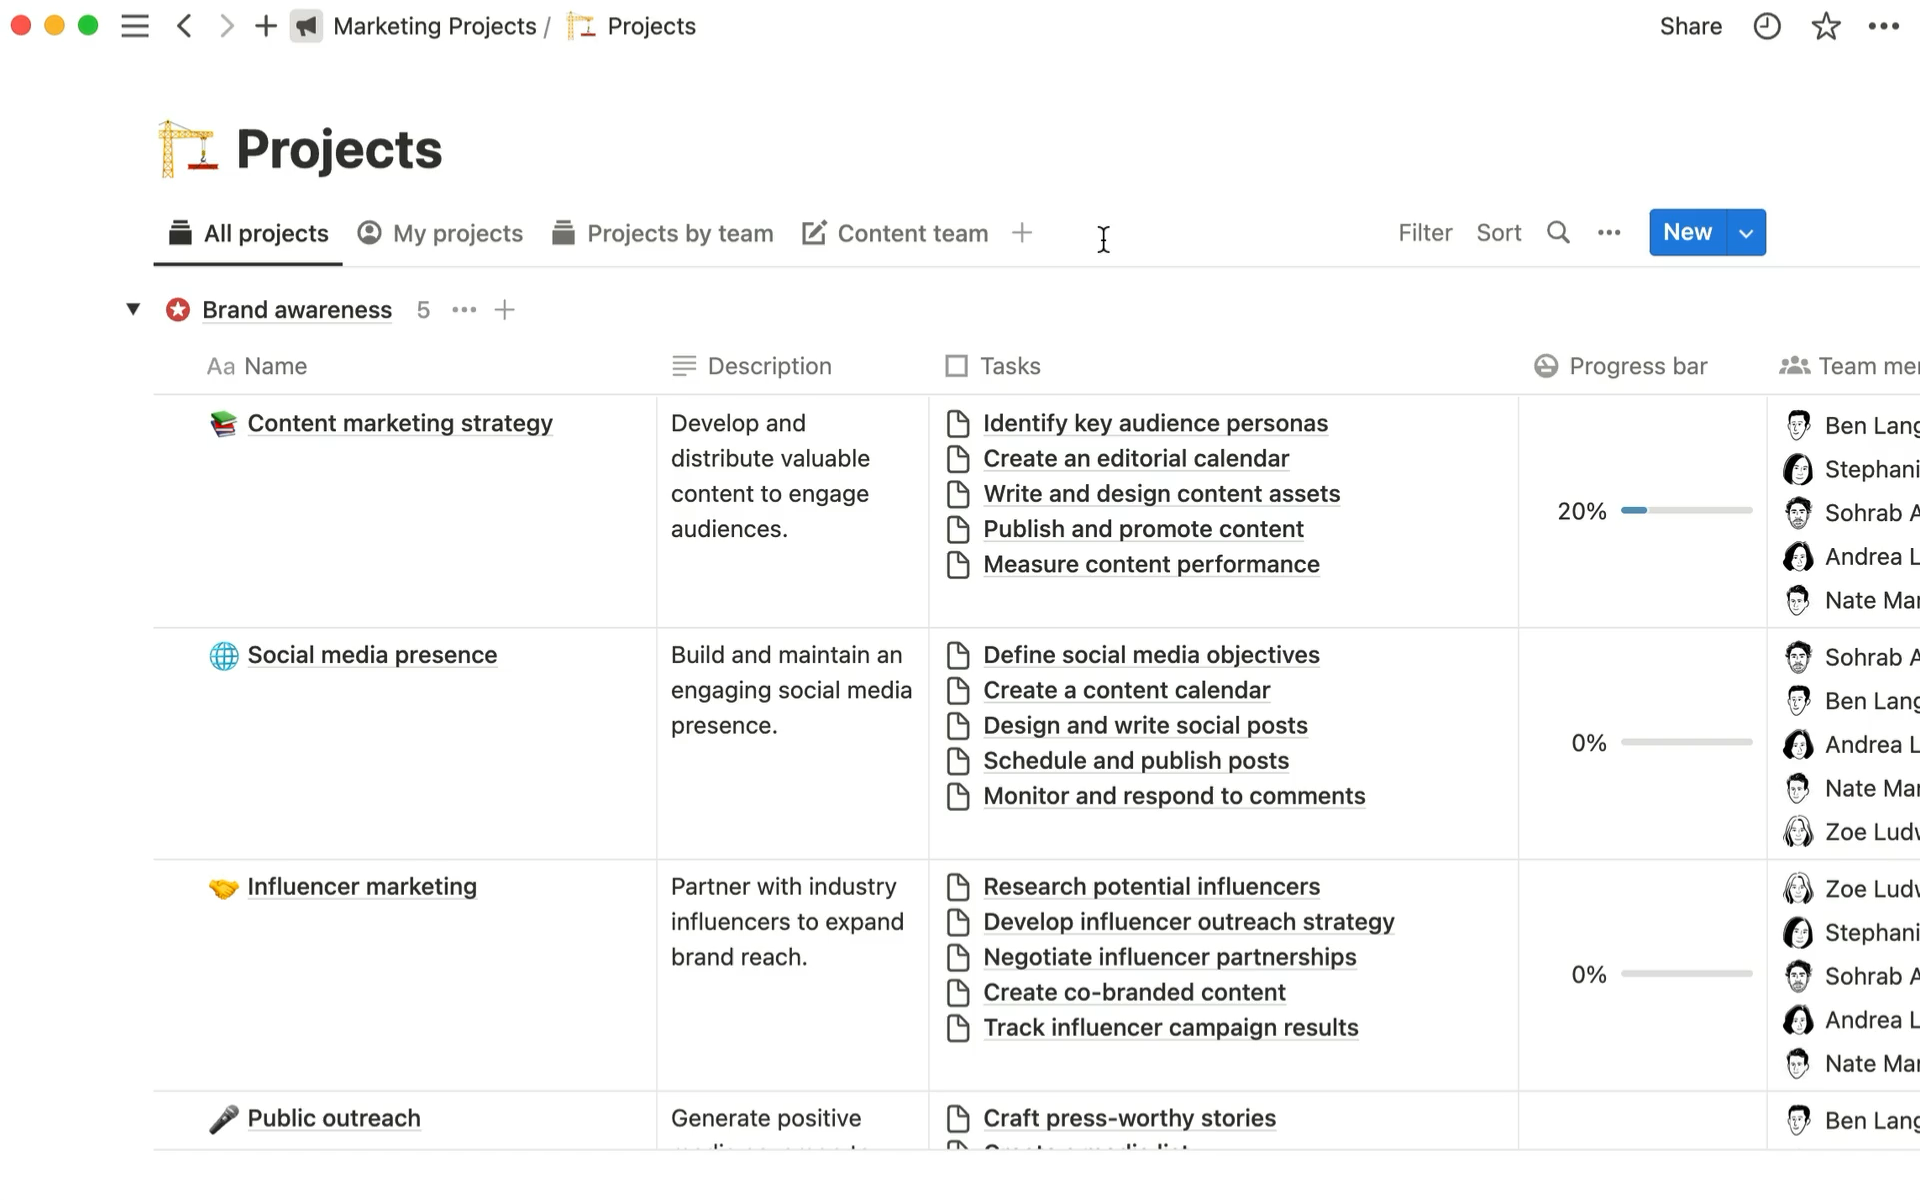This screenshot has width=1920, height=1200.
Task: Open Brand awareness group options ellipsis
Action: pyautogui.click(x=463, y=310)
